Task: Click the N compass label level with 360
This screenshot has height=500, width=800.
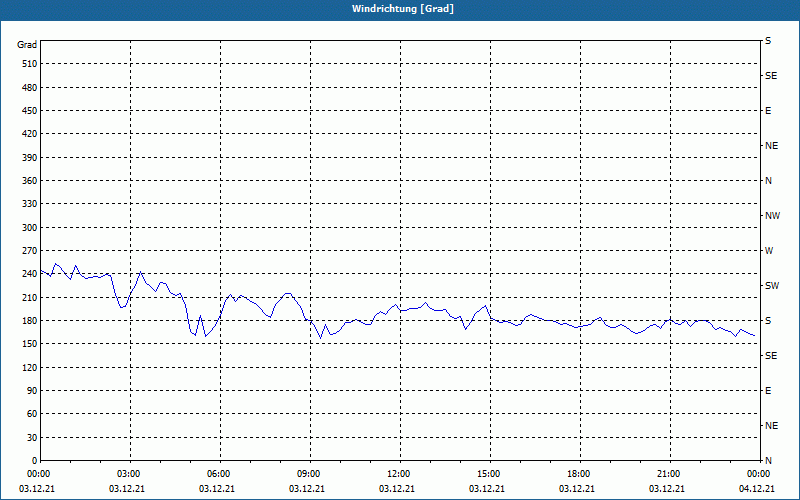Action: 768,181
